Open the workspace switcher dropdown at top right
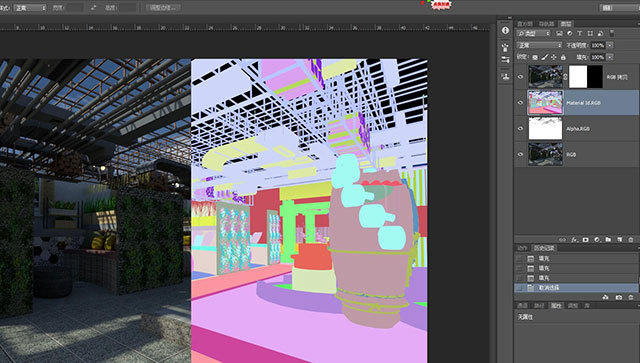Screen dimensions: 640x363 pos(620,8)
